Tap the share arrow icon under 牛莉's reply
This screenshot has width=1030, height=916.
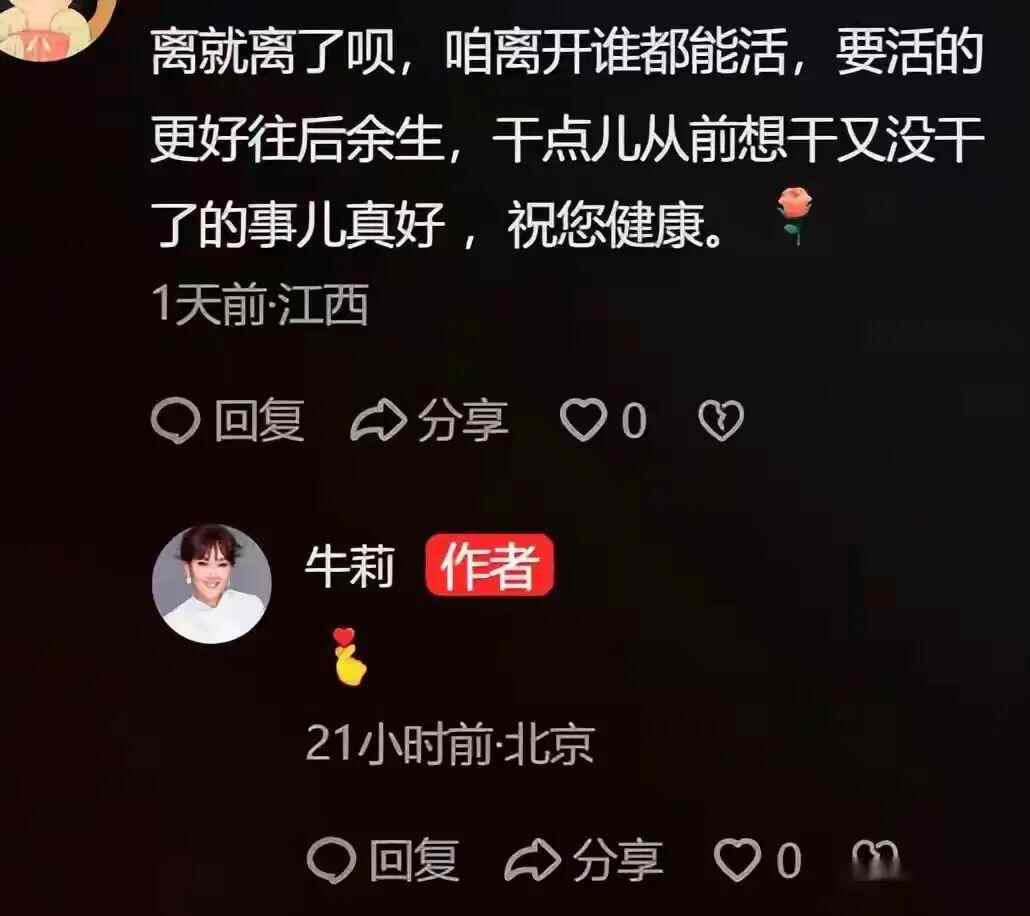(x=533, y=860)
